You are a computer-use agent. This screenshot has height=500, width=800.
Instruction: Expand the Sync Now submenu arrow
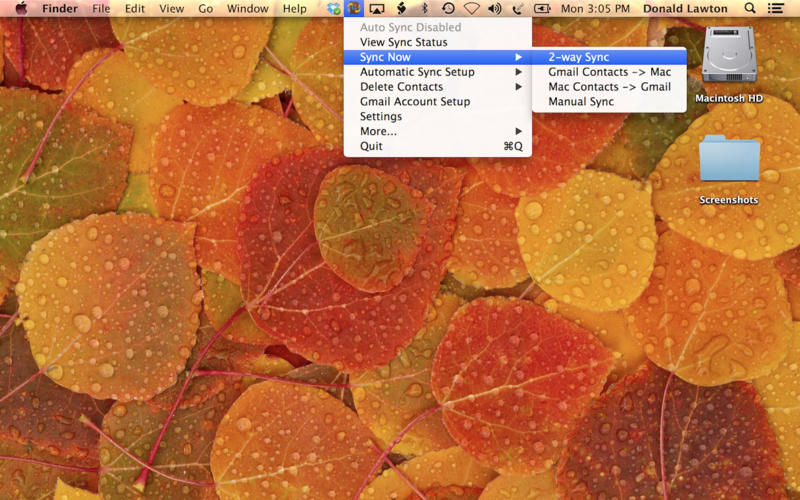(518, 57)
